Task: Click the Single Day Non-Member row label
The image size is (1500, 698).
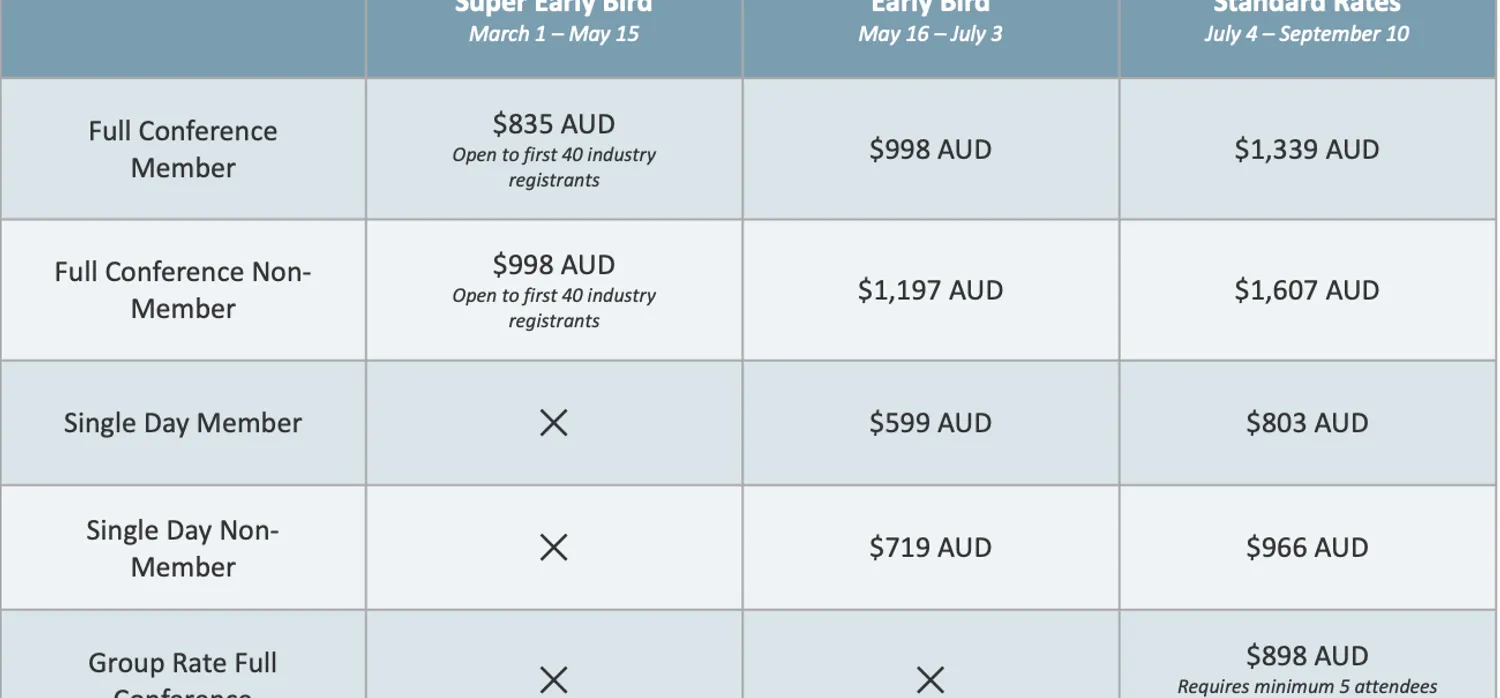Action: (183, 547)
